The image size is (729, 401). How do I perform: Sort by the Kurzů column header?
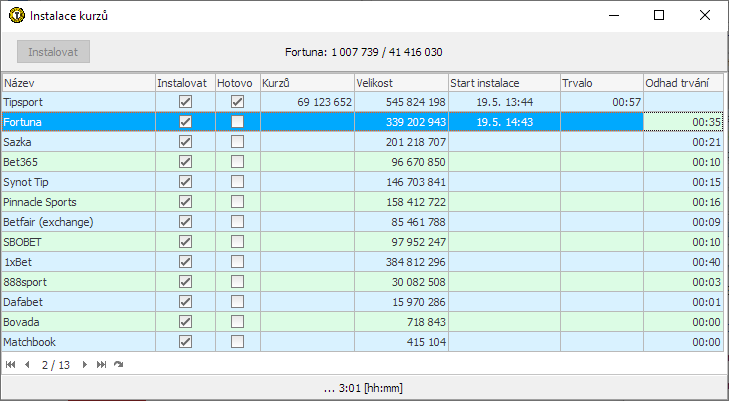coord(307,83)
